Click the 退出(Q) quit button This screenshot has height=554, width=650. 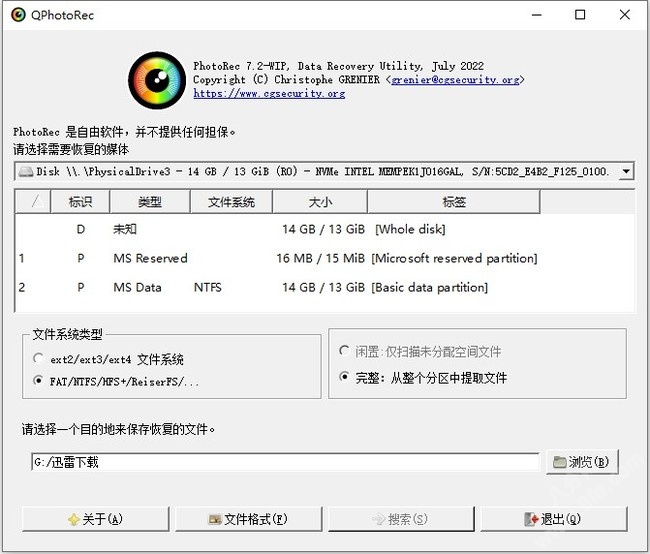click(x=554, y=519)
